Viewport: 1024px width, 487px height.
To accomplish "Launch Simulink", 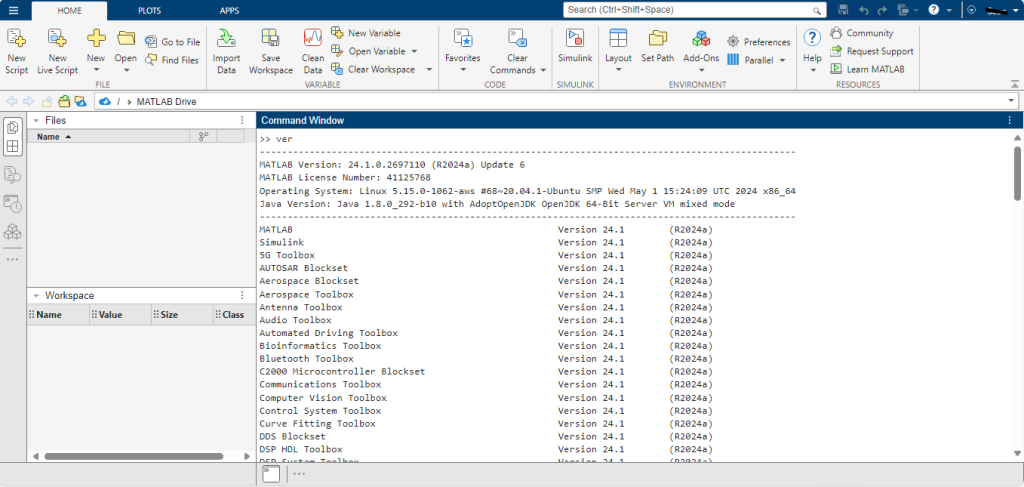I will click(575, 47).
